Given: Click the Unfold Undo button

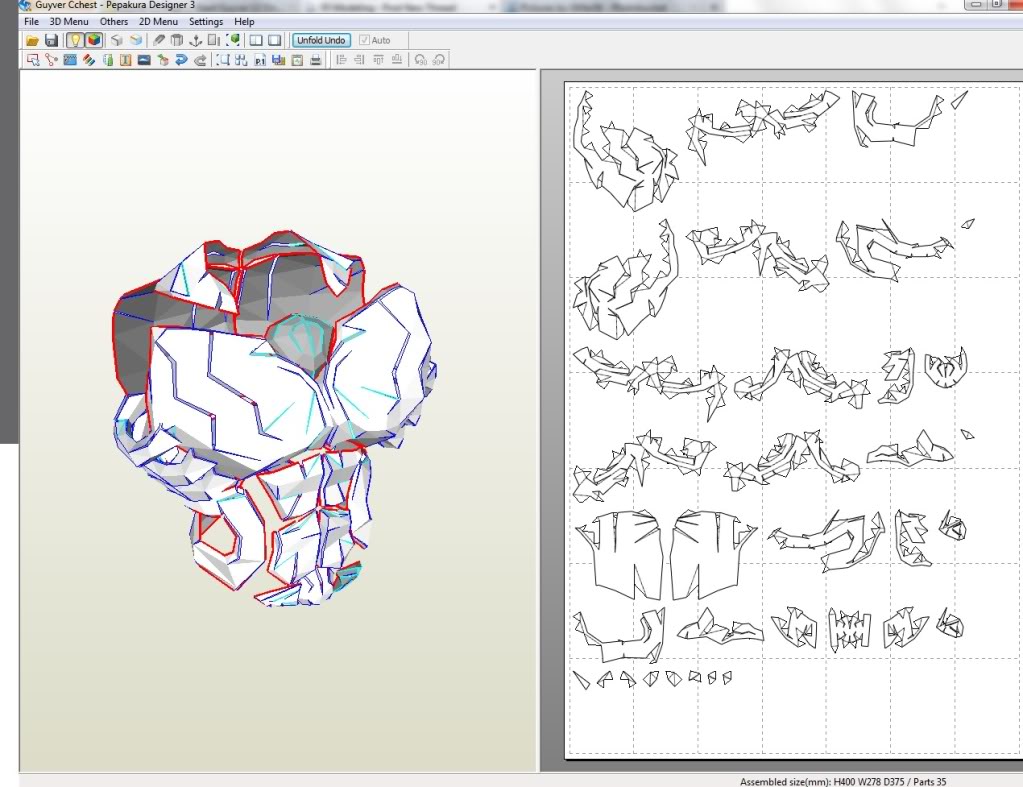Looking at the screenshot, I should [321, 40].
